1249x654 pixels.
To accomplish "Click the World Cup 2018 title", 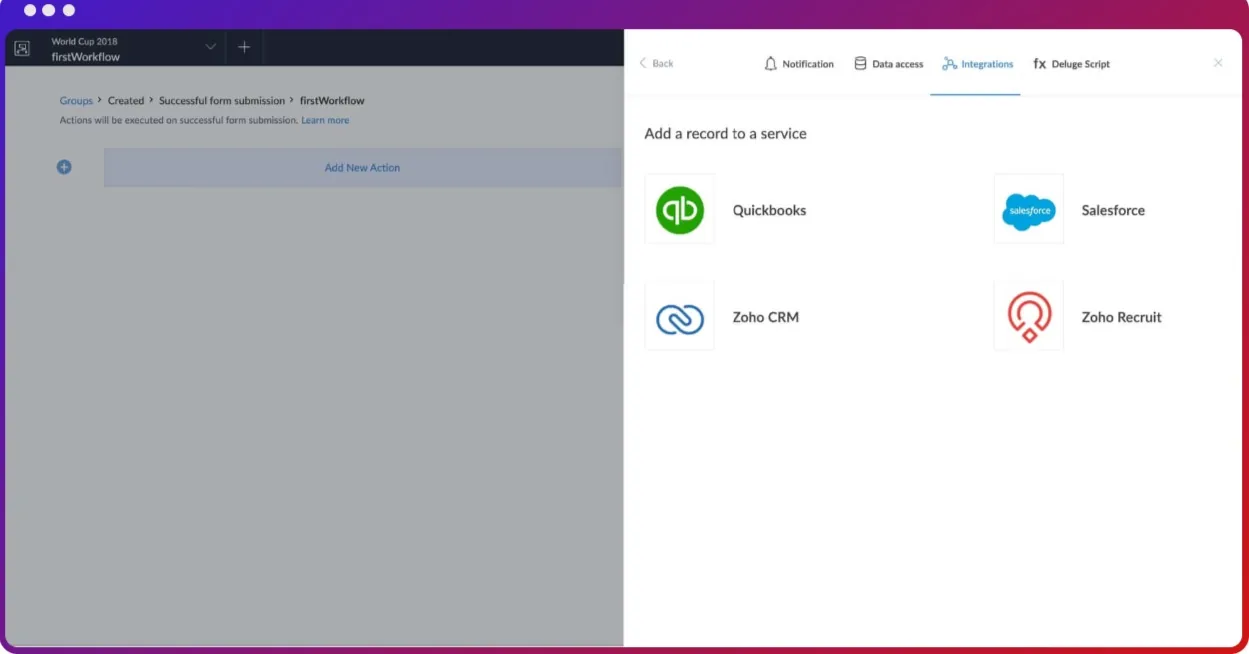I will point(84,42).
